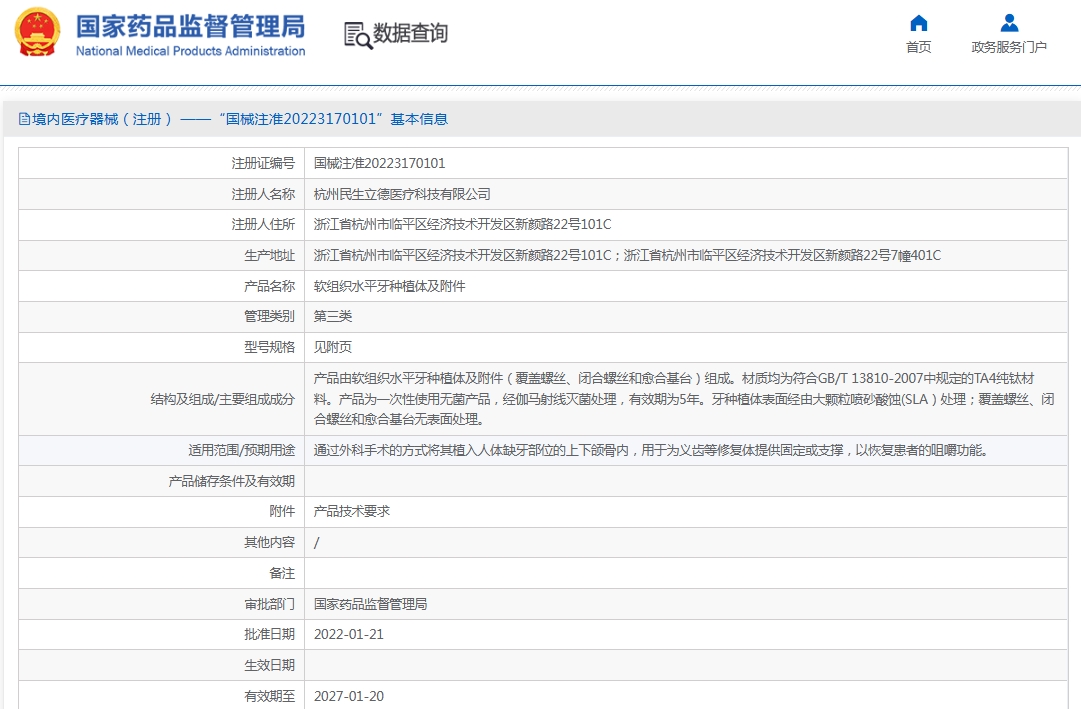Viewport: 1081px width, 709px height.
Task: Click the document icon beside 境内医疗器械
Action: 24,119
